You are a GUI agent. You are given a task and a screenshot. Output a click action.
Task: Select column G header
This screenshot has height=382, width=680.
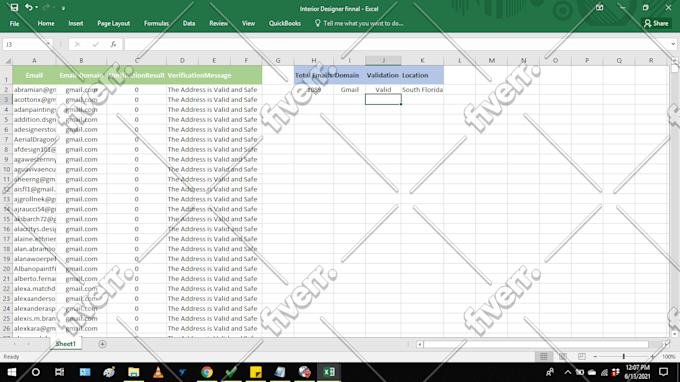tap(278, 61)
